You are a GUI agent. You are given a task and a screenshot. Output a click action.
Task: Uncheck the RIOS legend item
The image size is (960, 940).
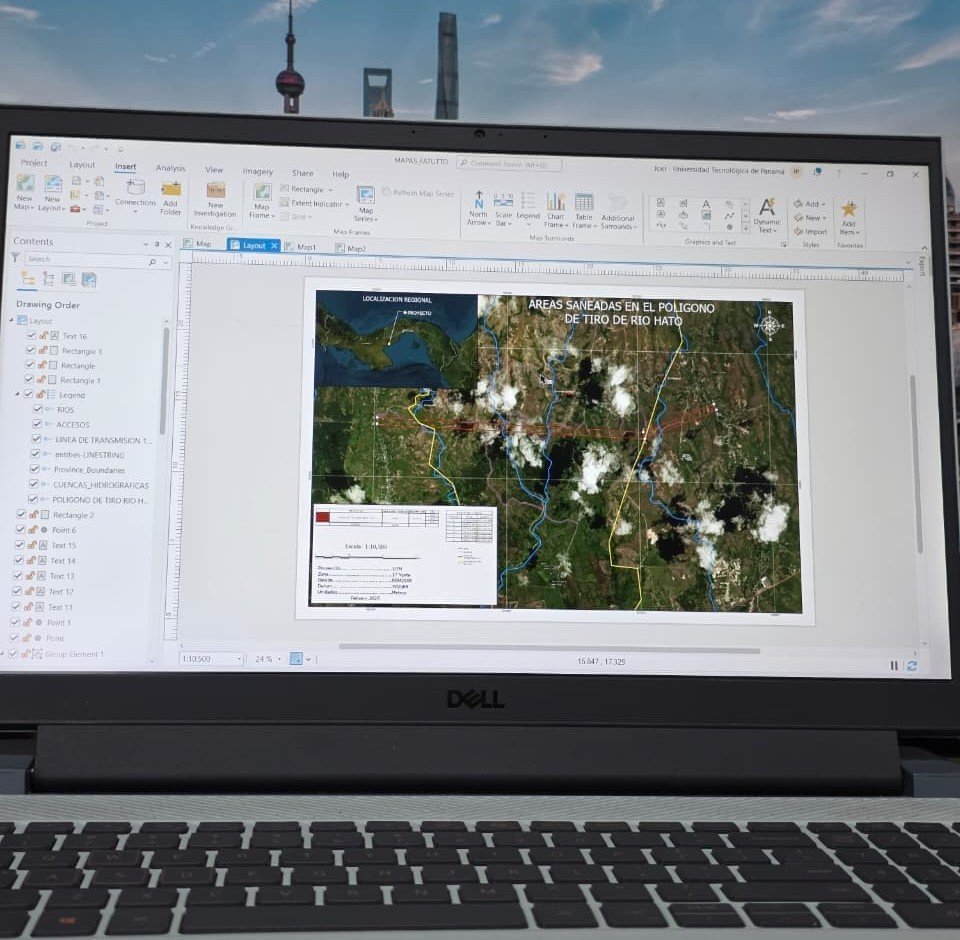[37, 408]
